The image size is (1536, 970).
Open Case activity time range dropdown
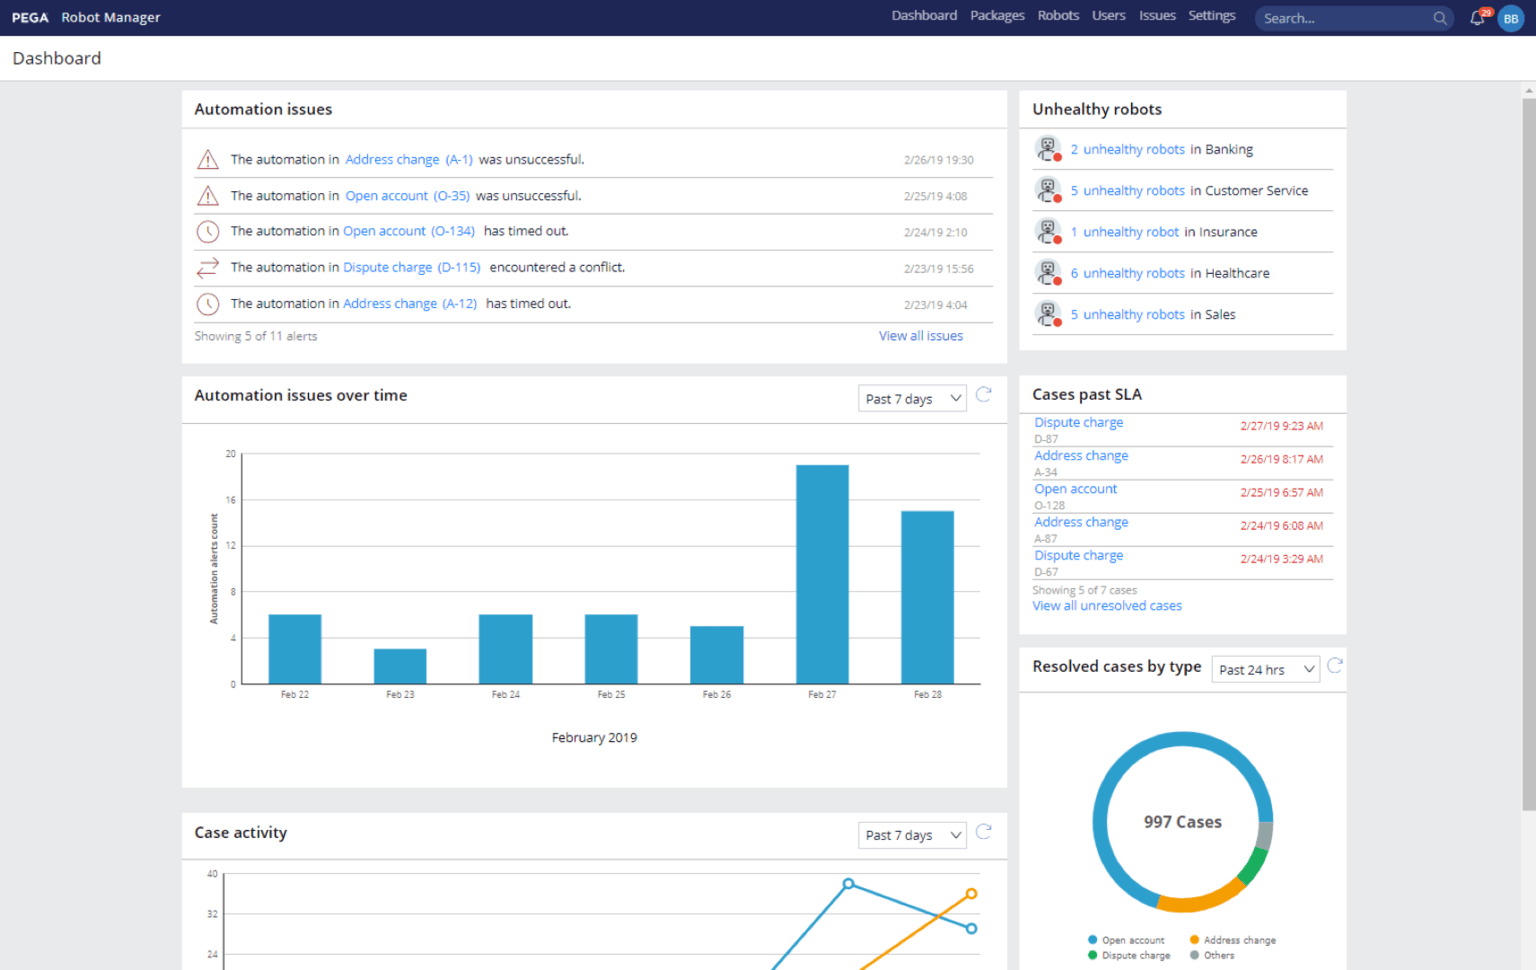(912, 835)
